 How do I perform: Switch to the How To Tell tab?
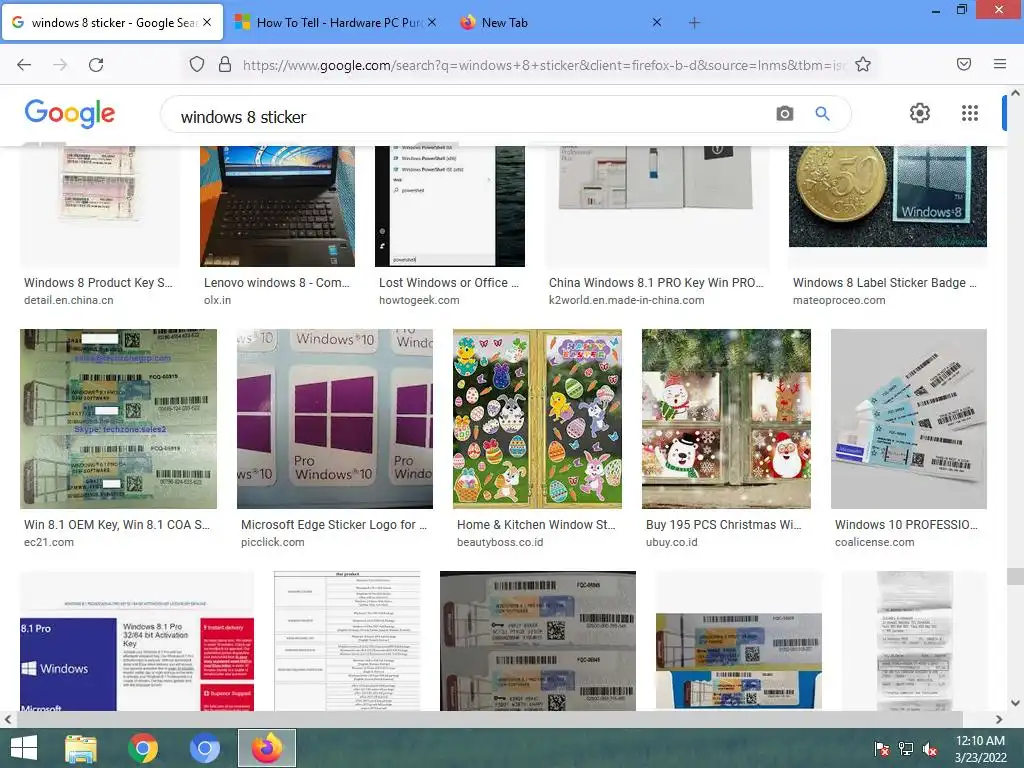tap(336, 23)
